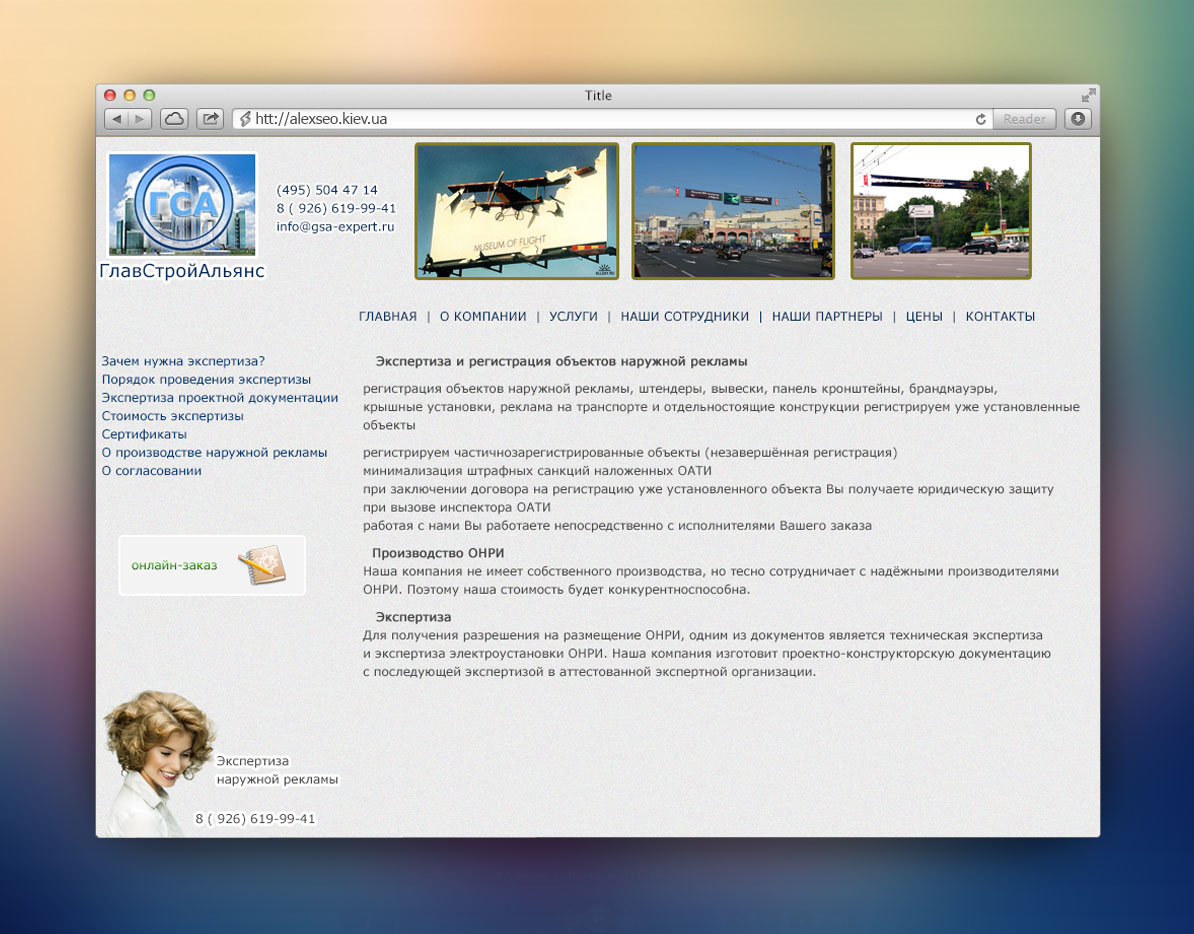This screenshot has width=1194, height=934.
Task: Follow the 'Сертификаты' sidebar link
Action: coord(143,434)
